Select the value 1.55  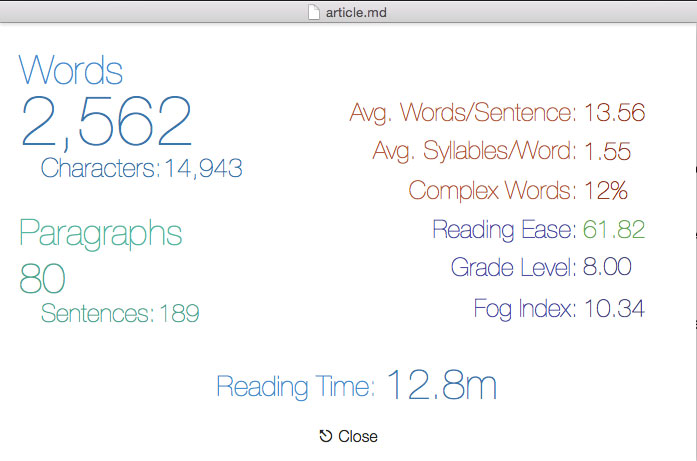coord(607,151)
